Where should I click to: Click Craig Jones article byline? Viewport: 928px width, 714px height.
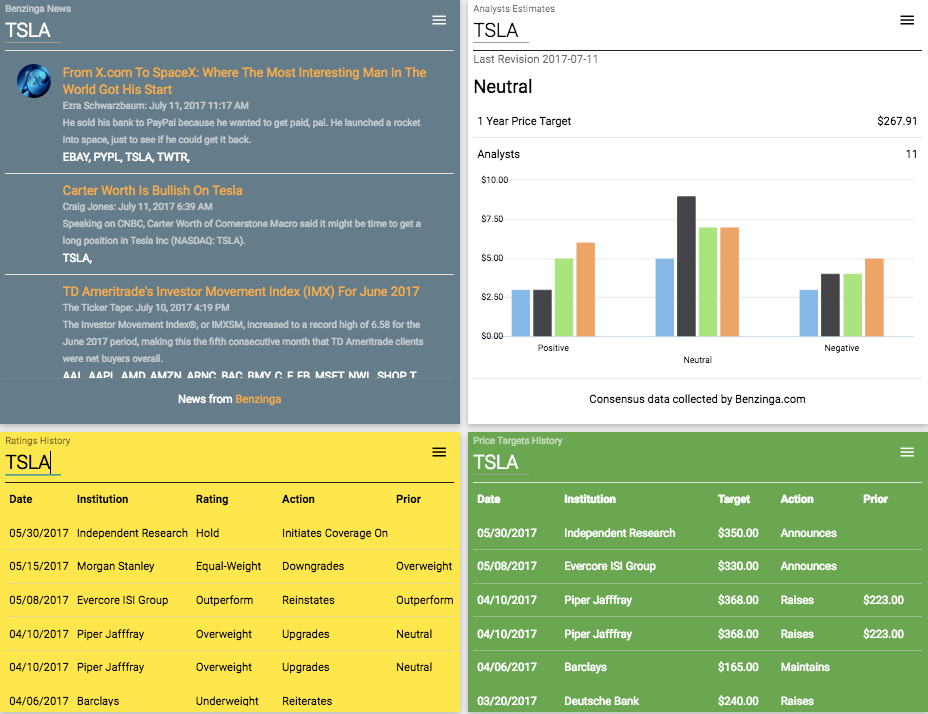click(x=137, y=207)
